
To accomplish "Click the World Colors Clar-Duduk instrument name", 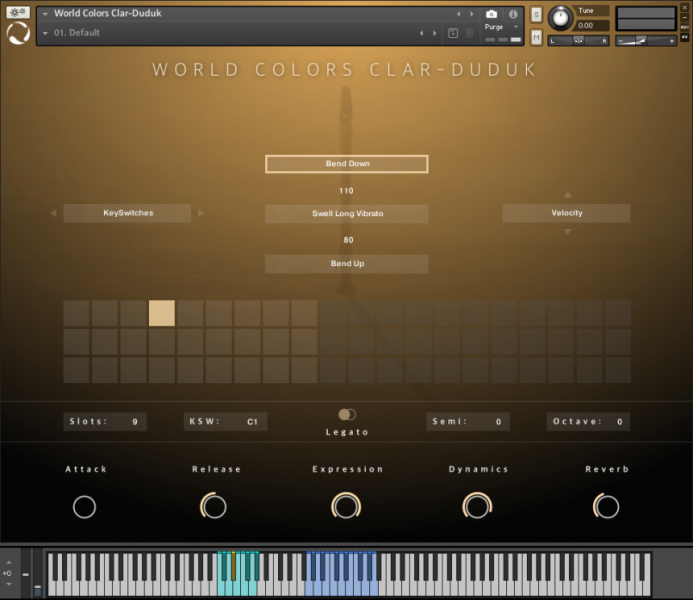I will coord(107,14).
